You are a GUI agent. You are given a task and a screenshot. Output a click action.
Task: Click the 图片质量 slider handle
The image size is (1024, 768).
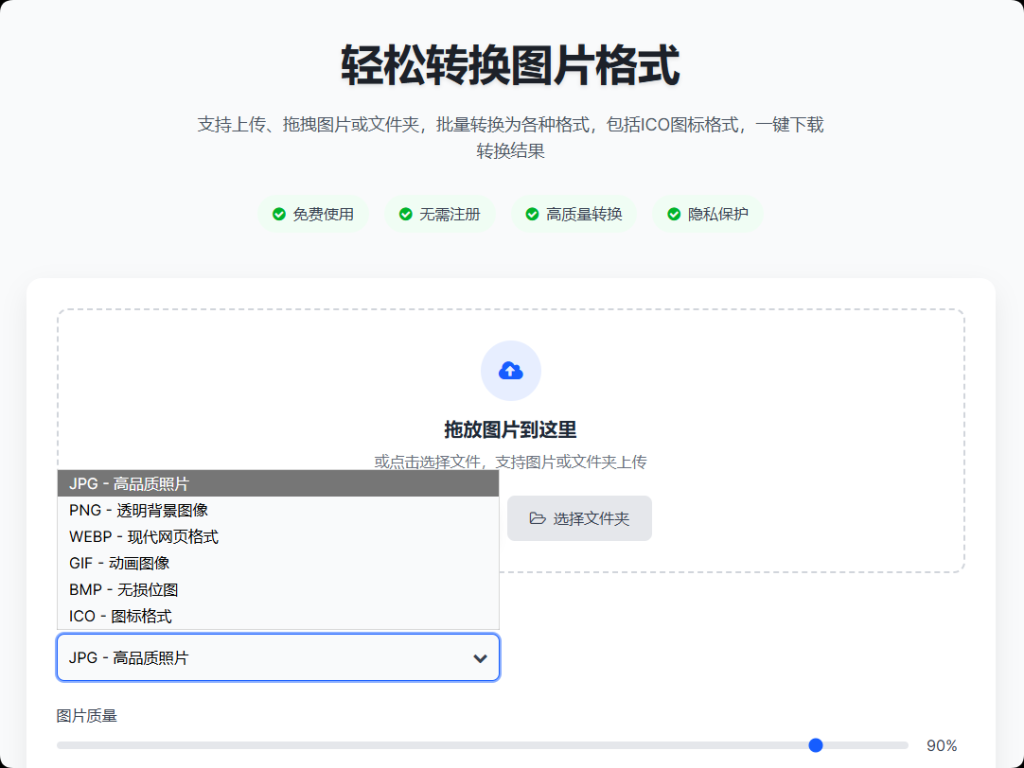(815, 745)
